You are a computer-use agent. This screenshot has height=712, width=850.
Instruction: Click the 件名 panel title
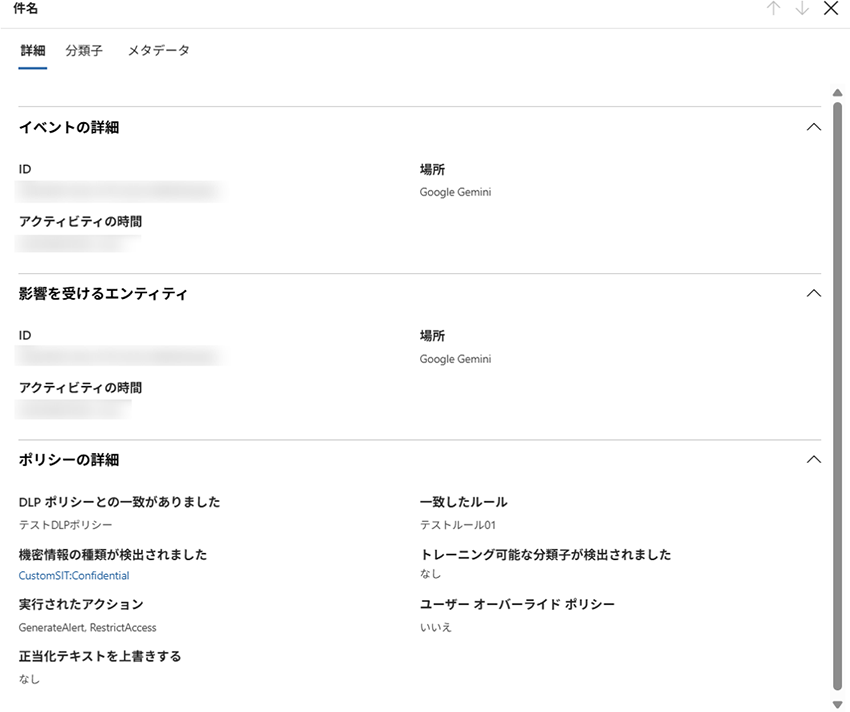(26, 9)
